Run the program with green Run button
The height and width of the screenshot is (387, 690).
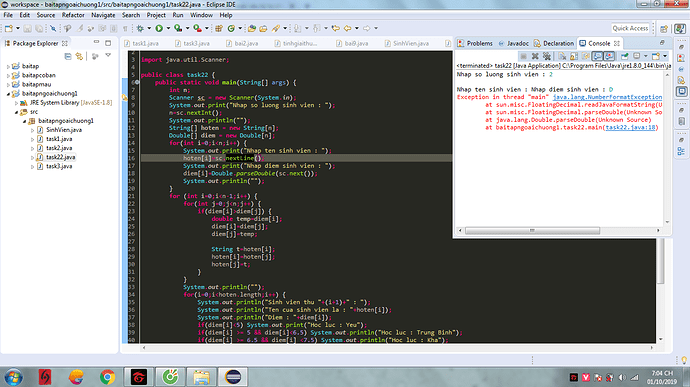[x=159, y=28]
